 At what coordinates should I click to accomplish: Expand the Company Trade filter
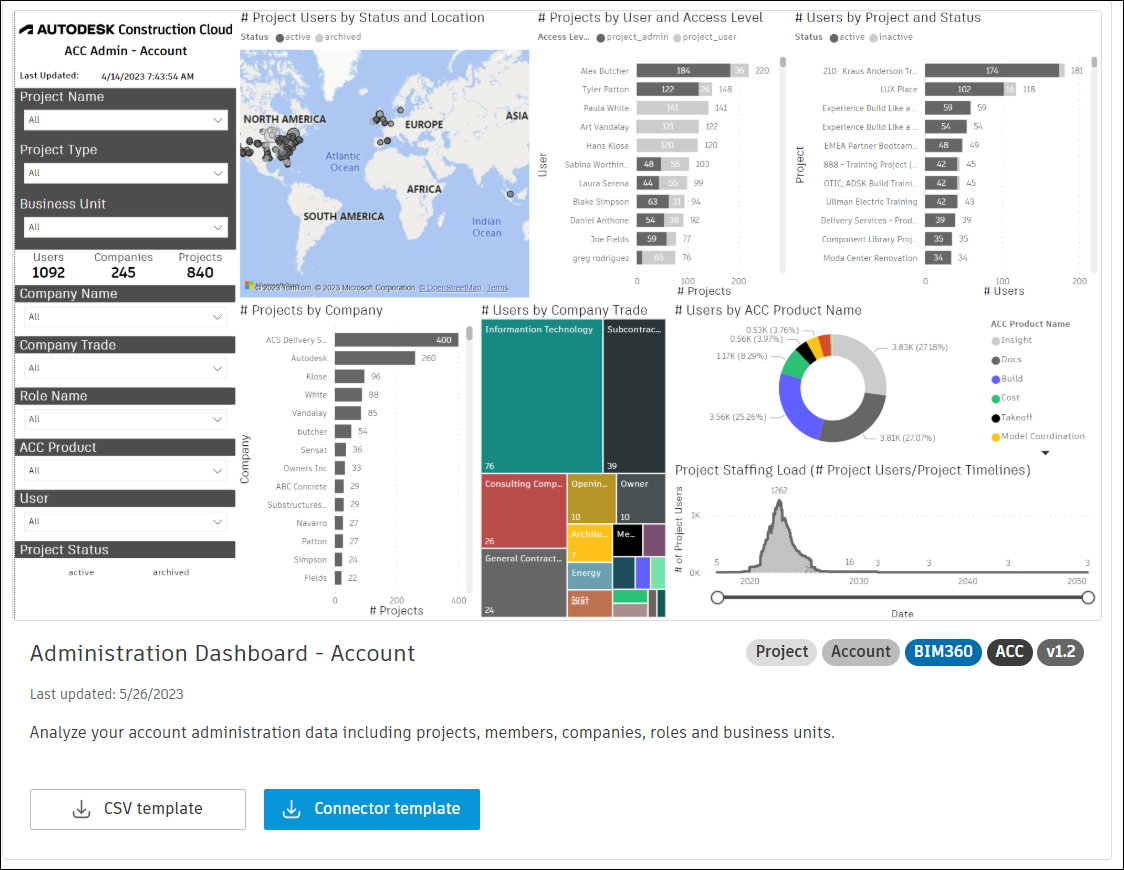click(x=125, y=368)
